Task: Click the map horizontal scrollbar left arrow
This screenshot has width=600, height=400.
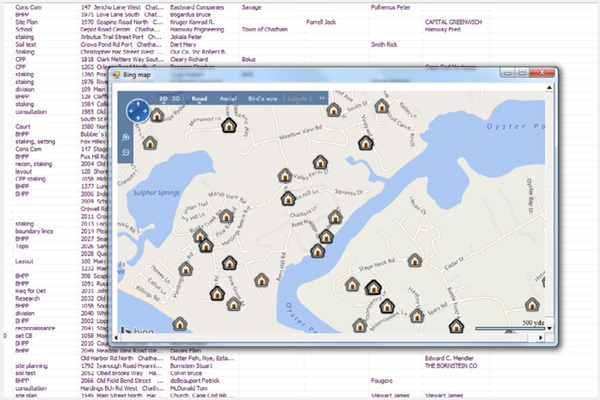Action: (116, 338)
